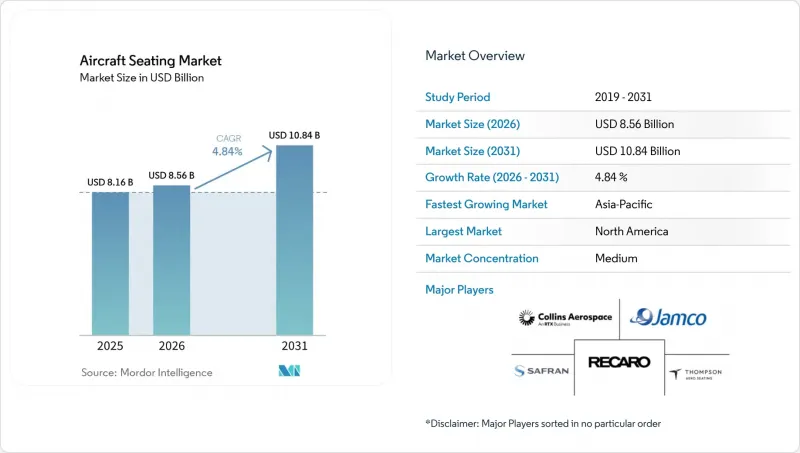The width and height of the screenshot is (800, 453).
Task: Click the 'Fastest Growing Market' label
Action: [486, 205]
